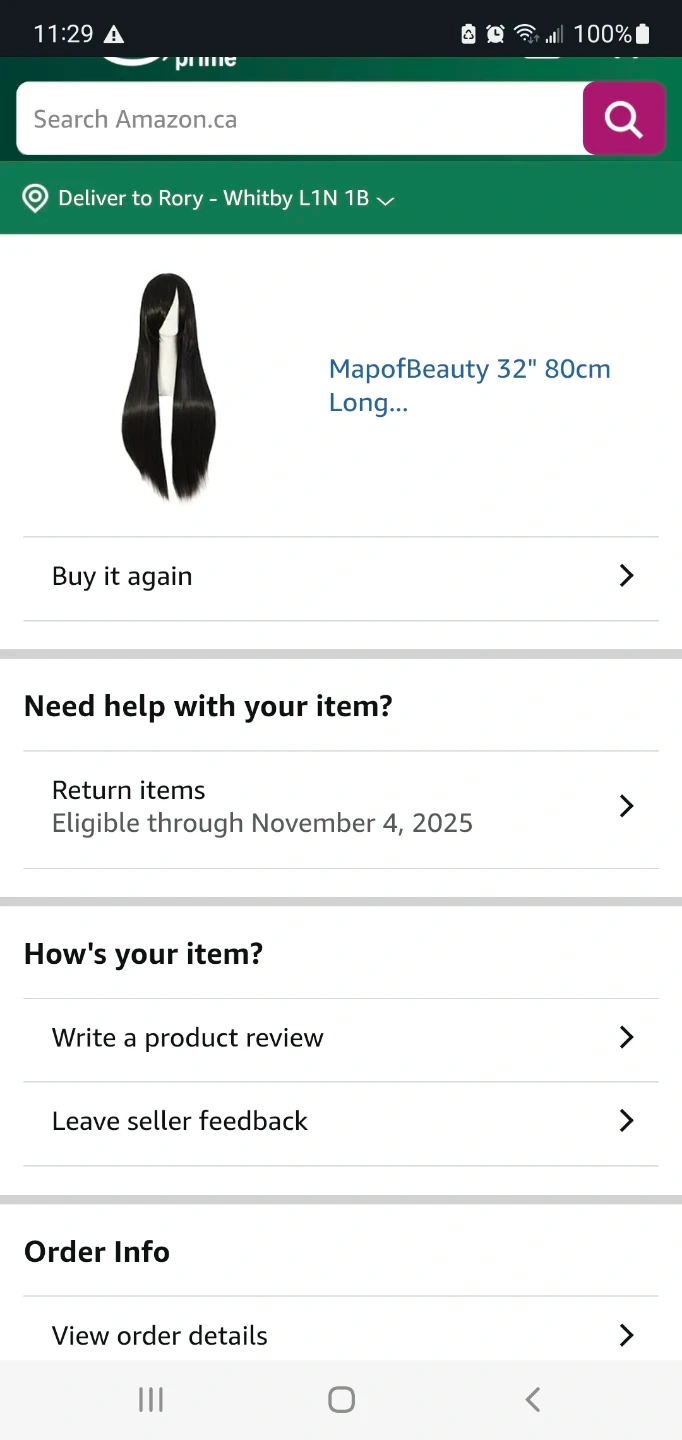The height and width of the screenshot is (1440, 682).
Task: Tap the Buy it again label
Action: pos(122,577)
